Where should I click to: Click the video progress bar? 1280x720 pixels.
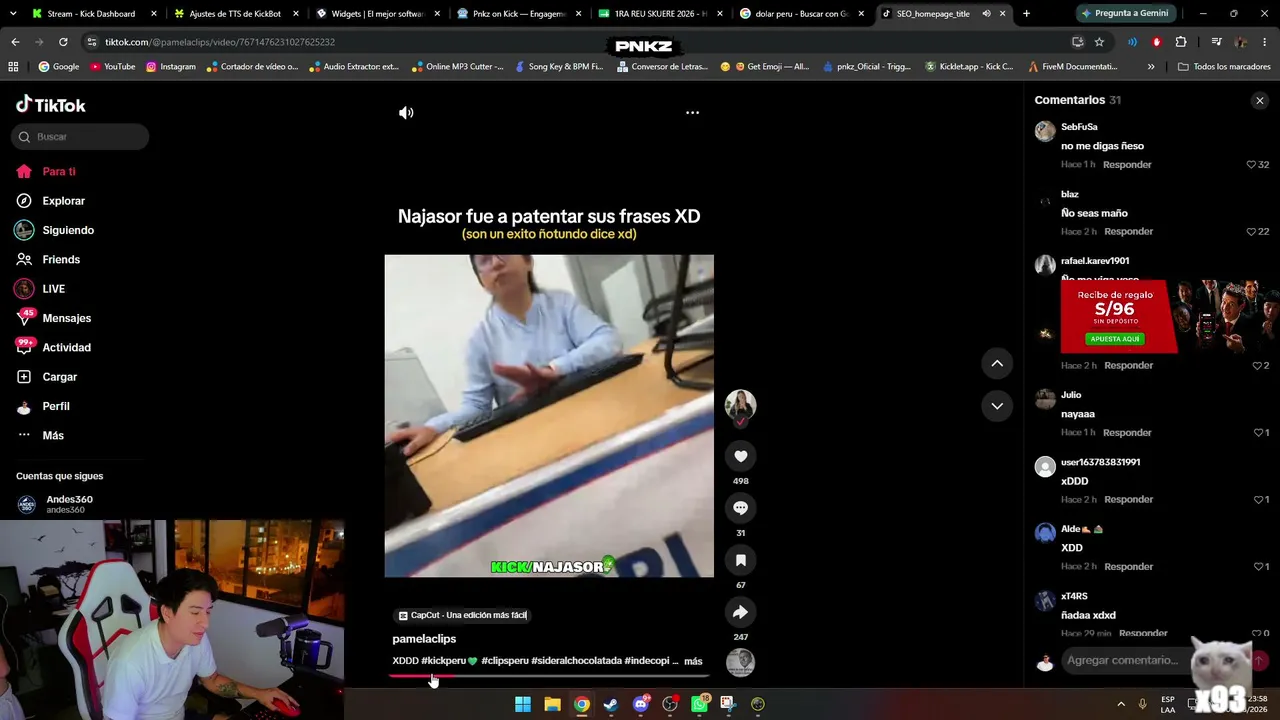coord(549,676)
